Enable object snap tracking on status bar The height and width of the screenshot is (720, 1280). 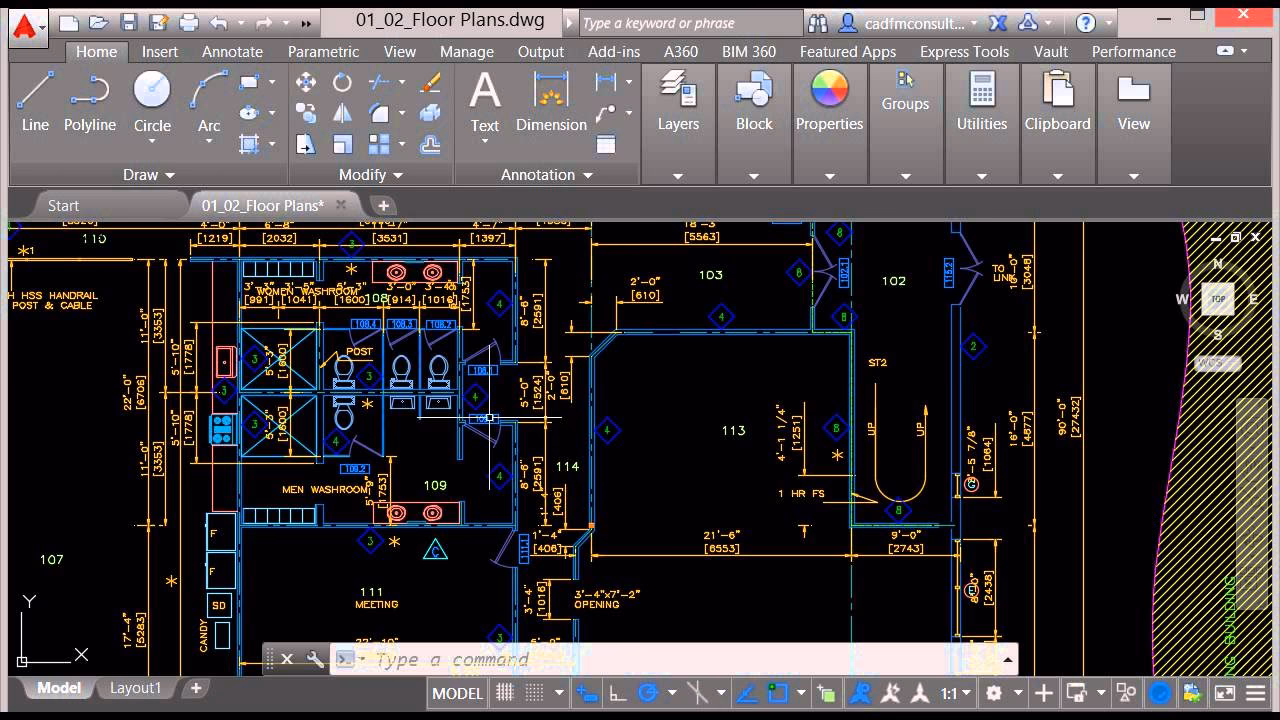click(x=747, y=693)
